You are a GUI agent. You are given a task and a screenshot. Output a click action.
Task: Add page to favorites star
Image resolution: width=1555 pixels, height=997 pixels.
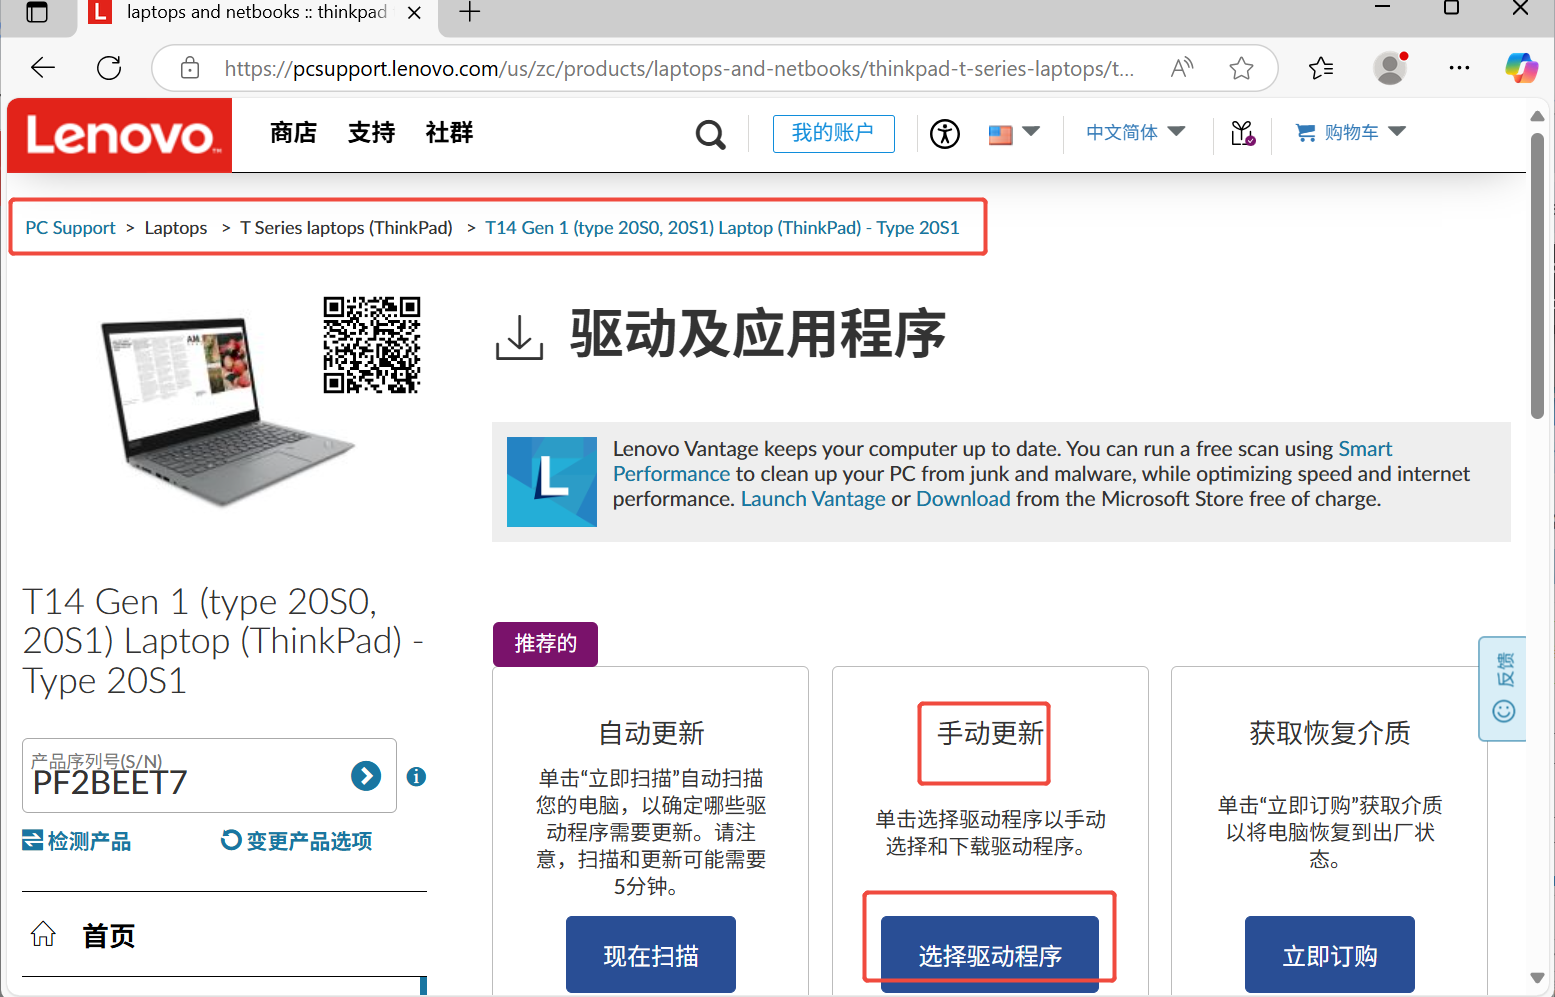(1241, 68)
